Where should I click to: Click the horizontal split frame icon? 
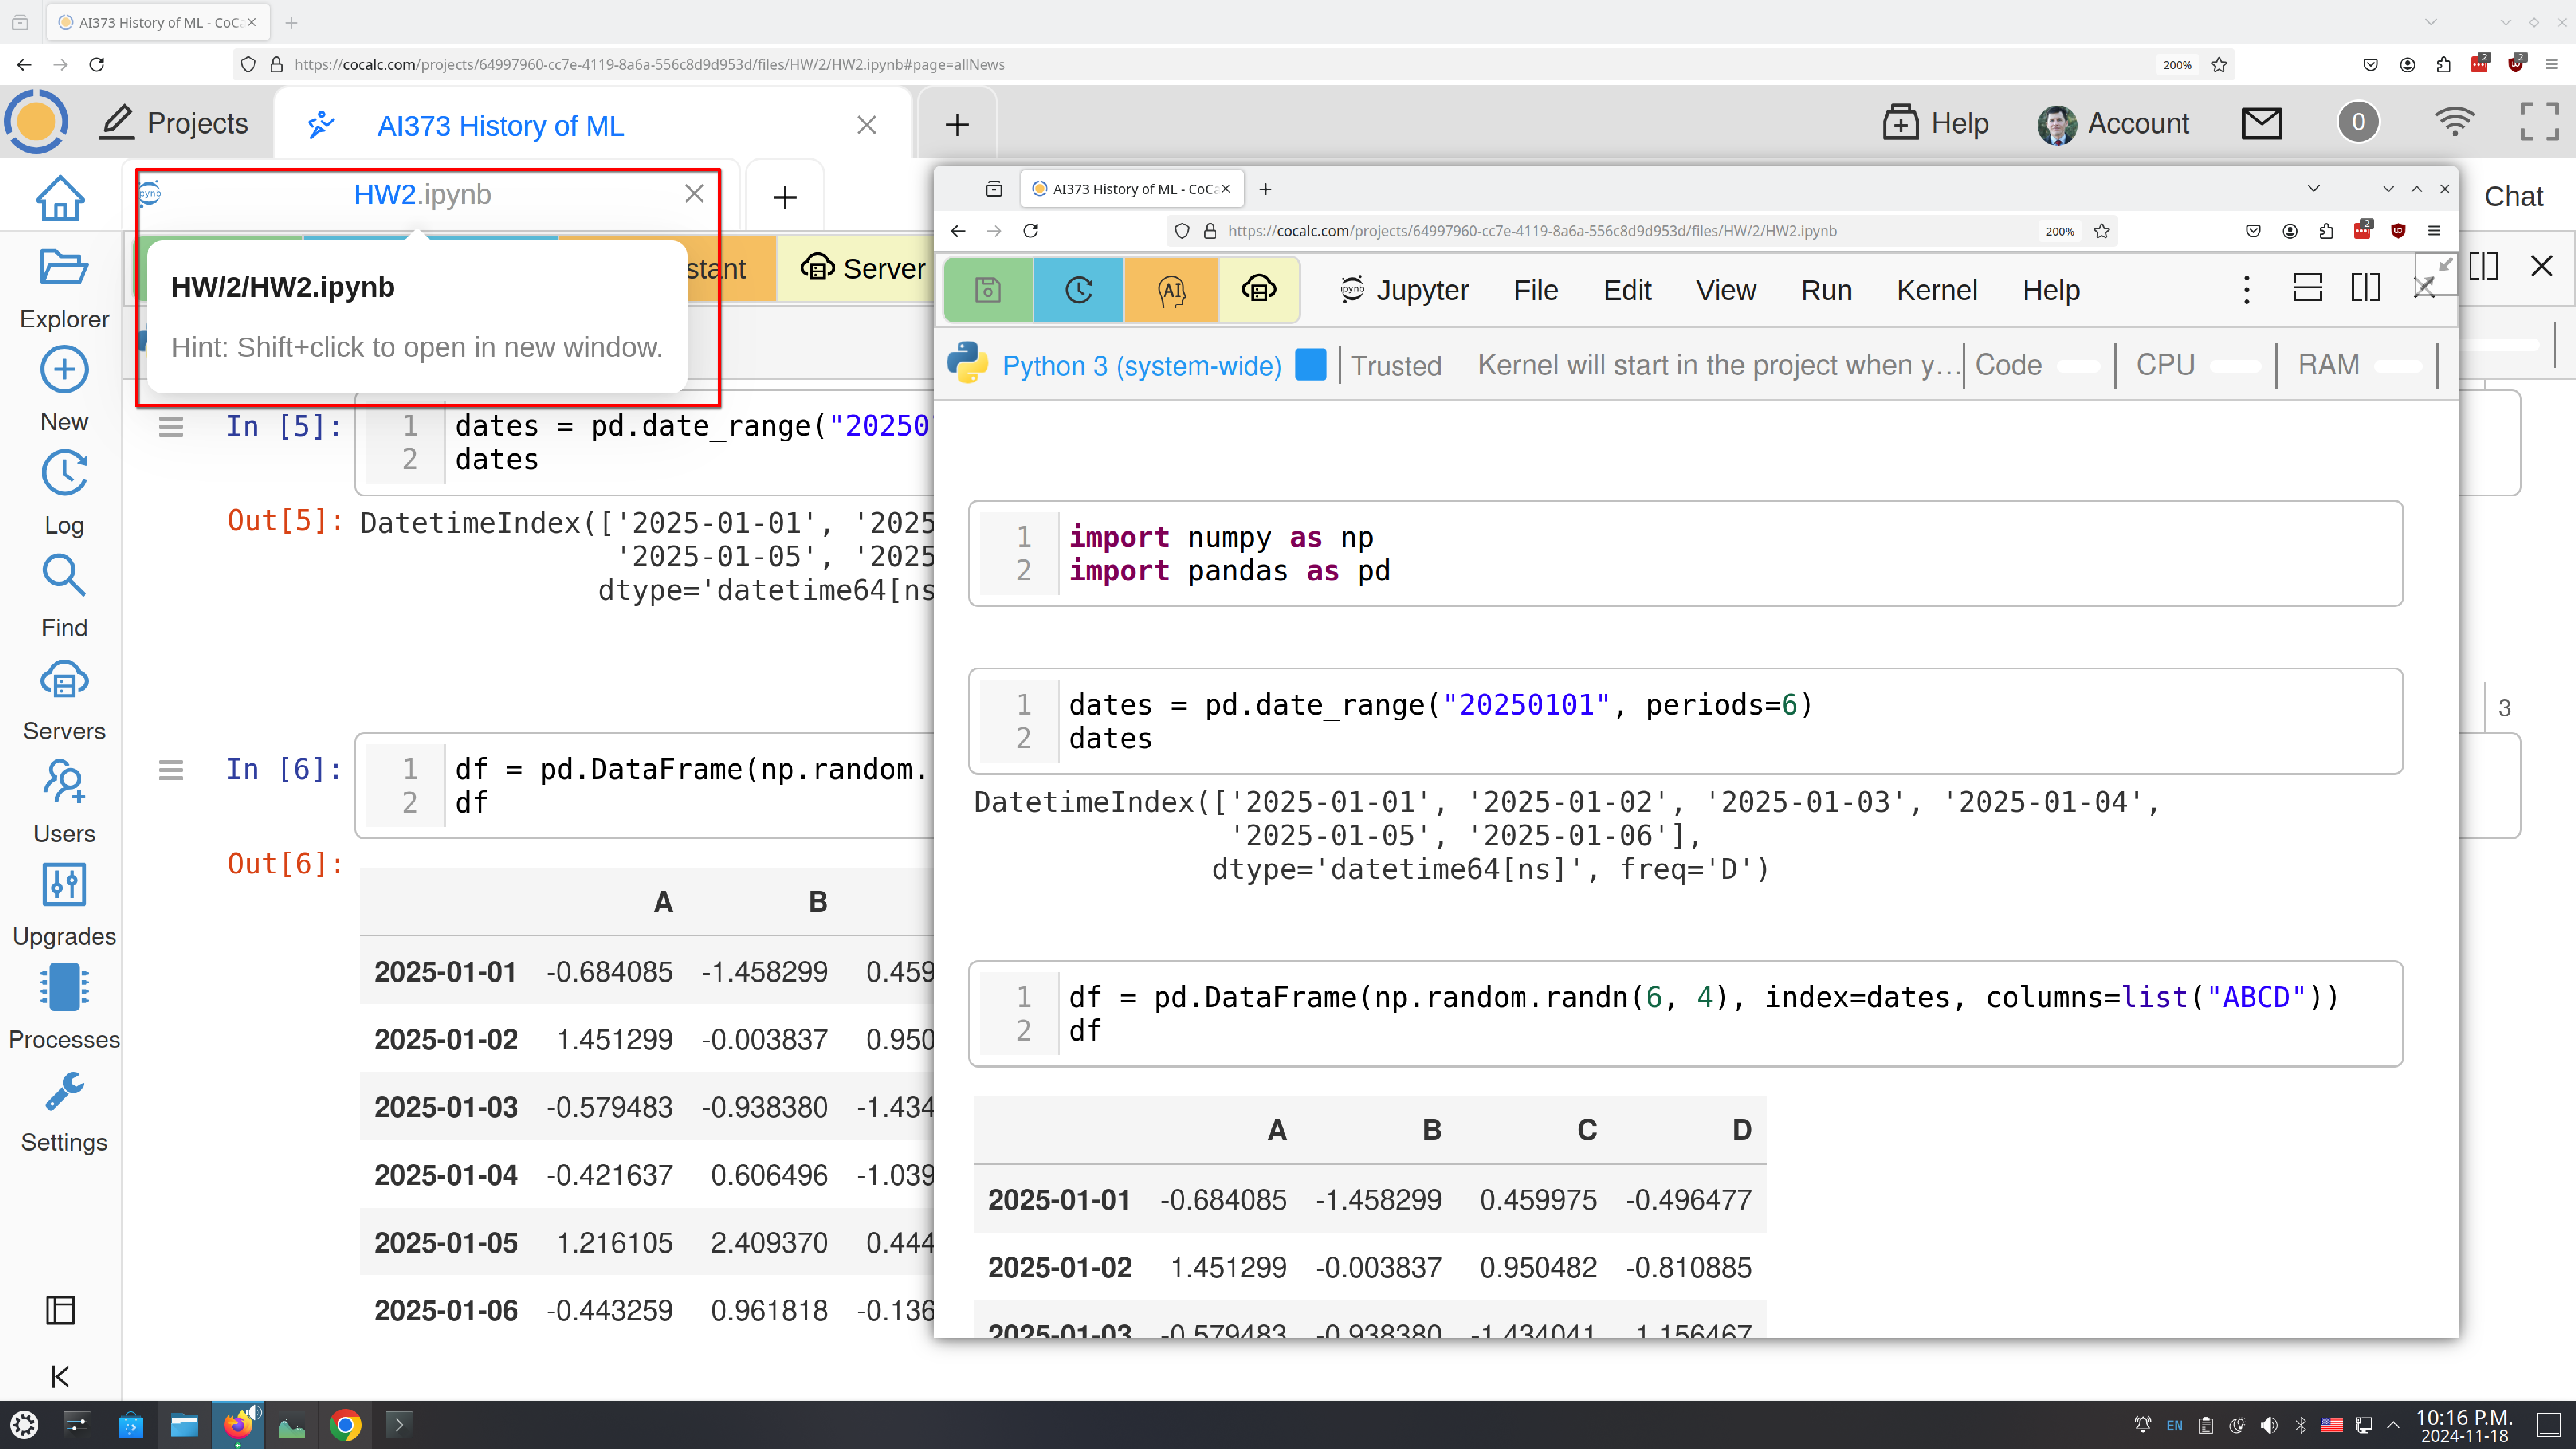pyautogui.click(x=2307, y=289)
